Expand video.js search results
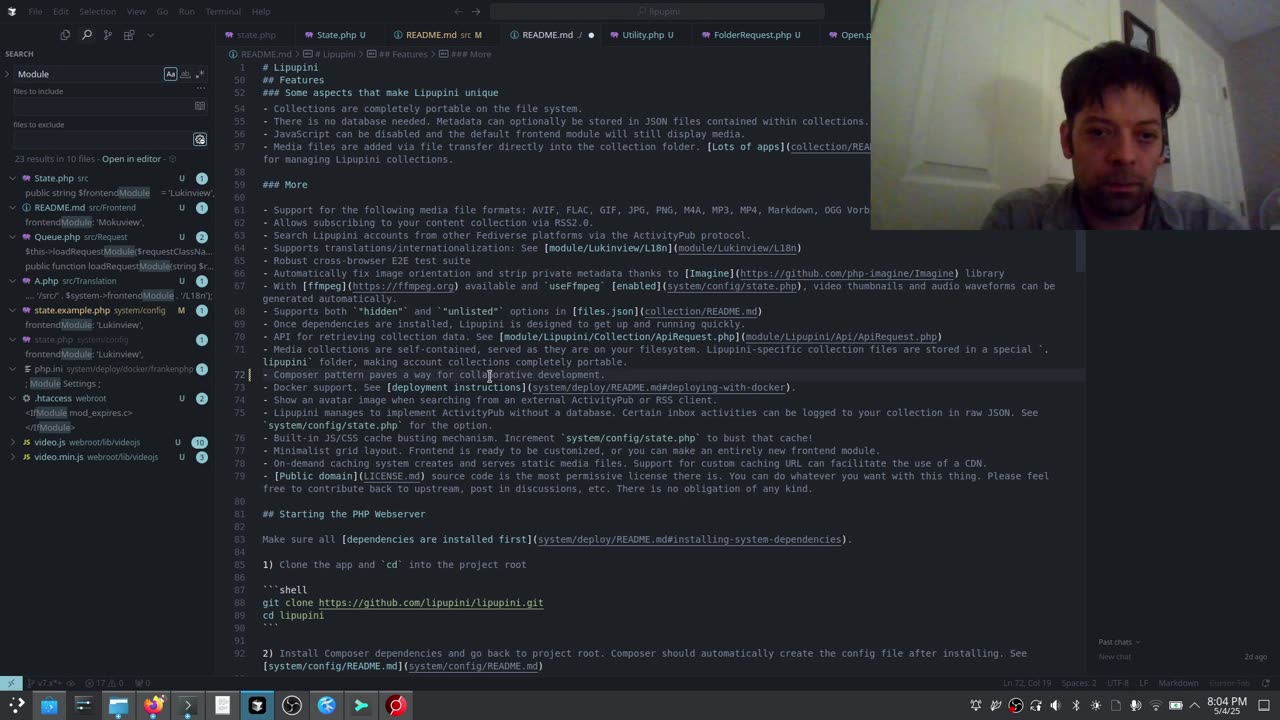Viewport: 1280px width, 720px height. pyautogui.click(x=13, y=442)
